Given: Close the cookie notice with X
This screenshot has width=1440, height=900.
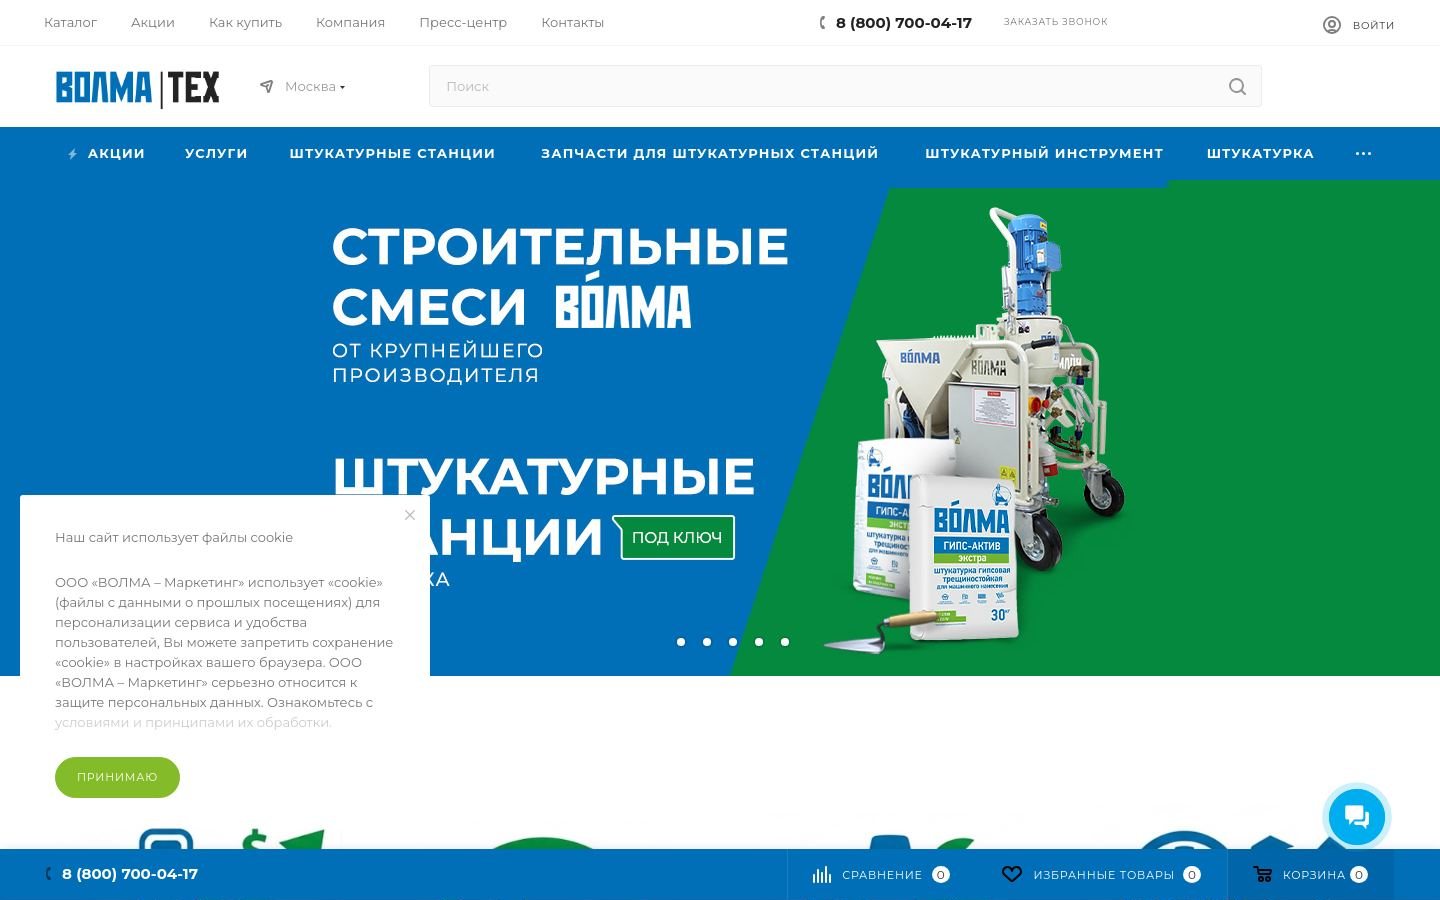Looking at the screenshot, I should click(410, 515).
